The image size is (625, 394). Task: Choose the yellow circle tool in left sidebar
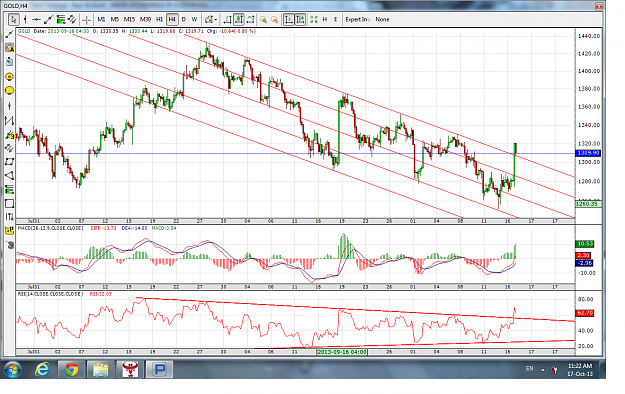pos(10,76)
